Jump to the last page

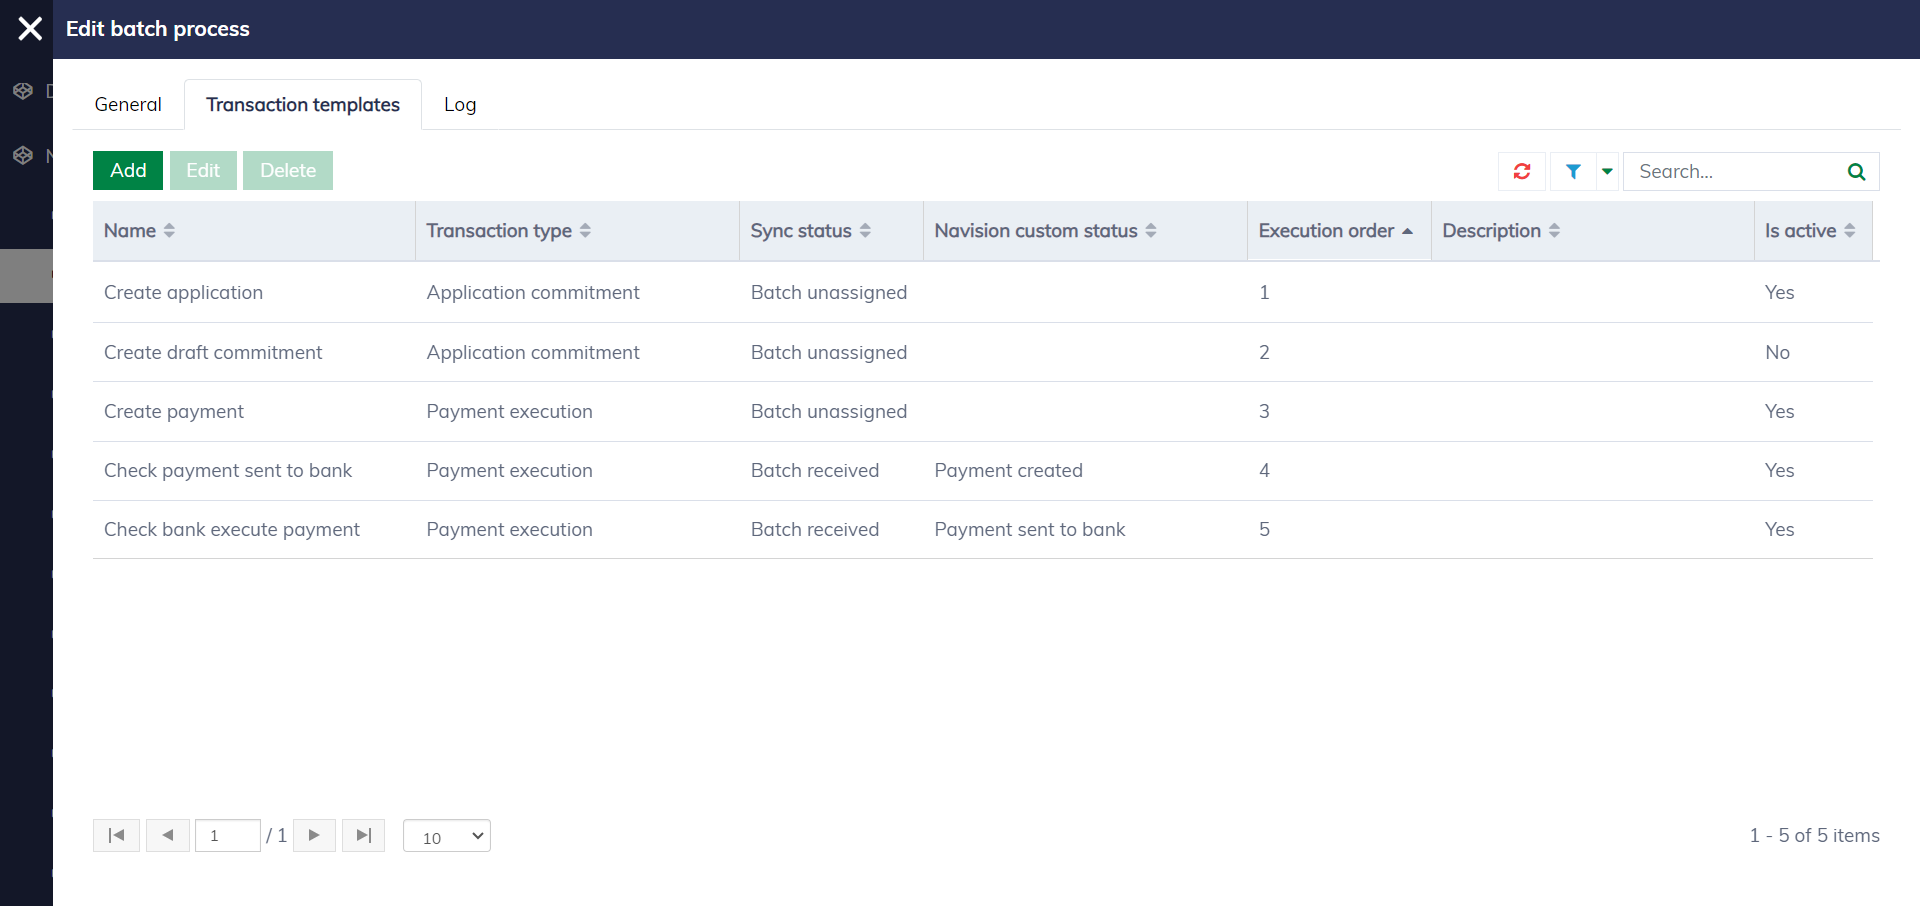[363, 835]
